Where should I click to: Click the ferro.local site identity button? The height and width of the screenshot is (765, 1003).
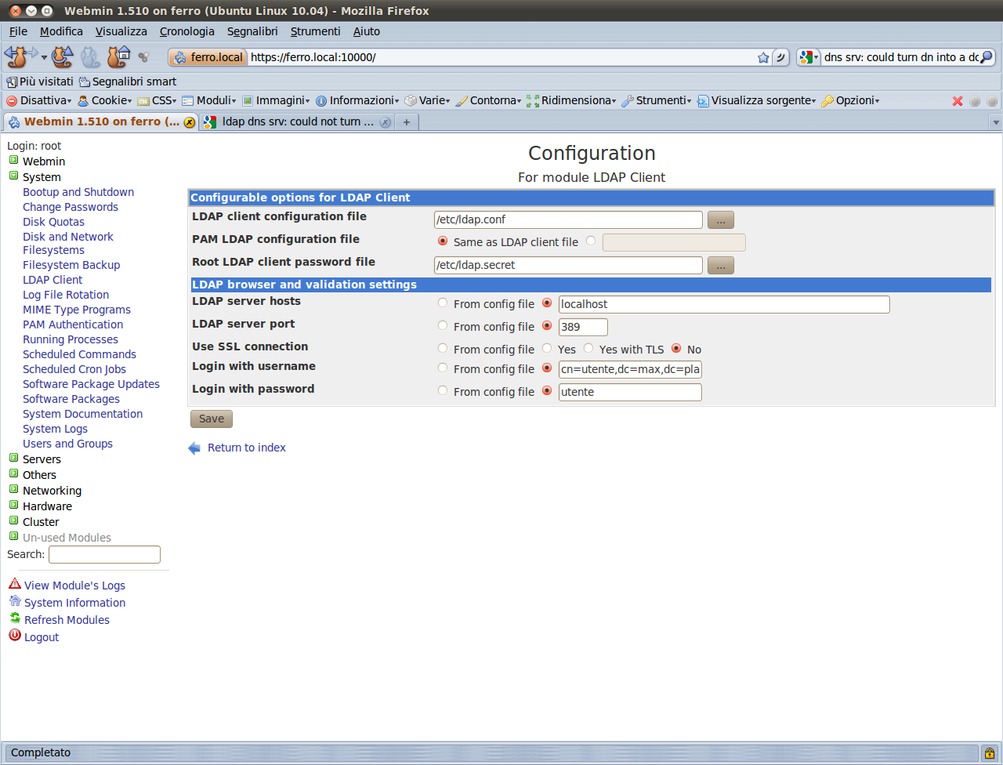click(208, 57)
